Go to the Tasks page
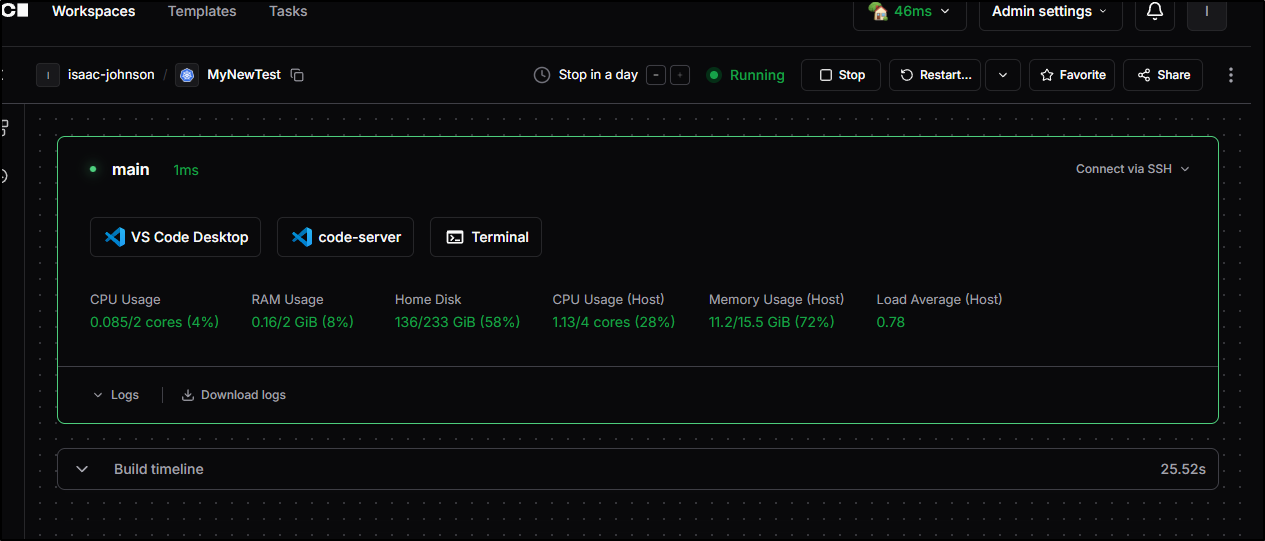The image size is (1265, 541). tap(288, 12)
